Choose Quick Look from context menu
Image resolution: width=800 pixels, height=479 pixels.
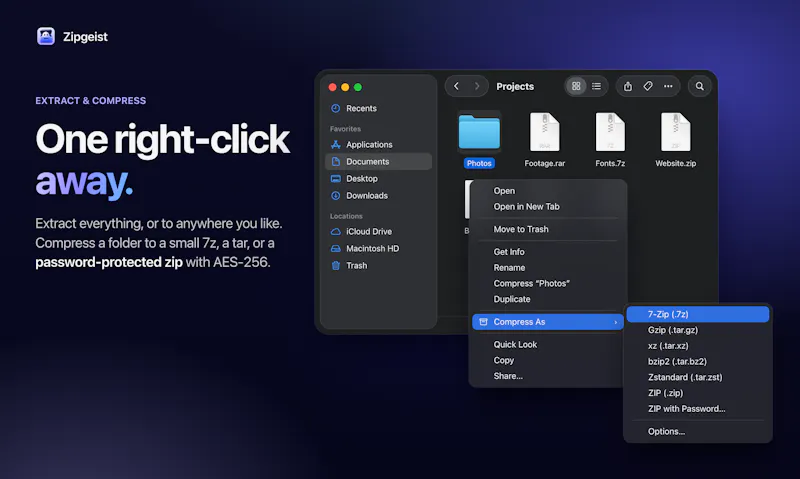click(x=547, y=344)
